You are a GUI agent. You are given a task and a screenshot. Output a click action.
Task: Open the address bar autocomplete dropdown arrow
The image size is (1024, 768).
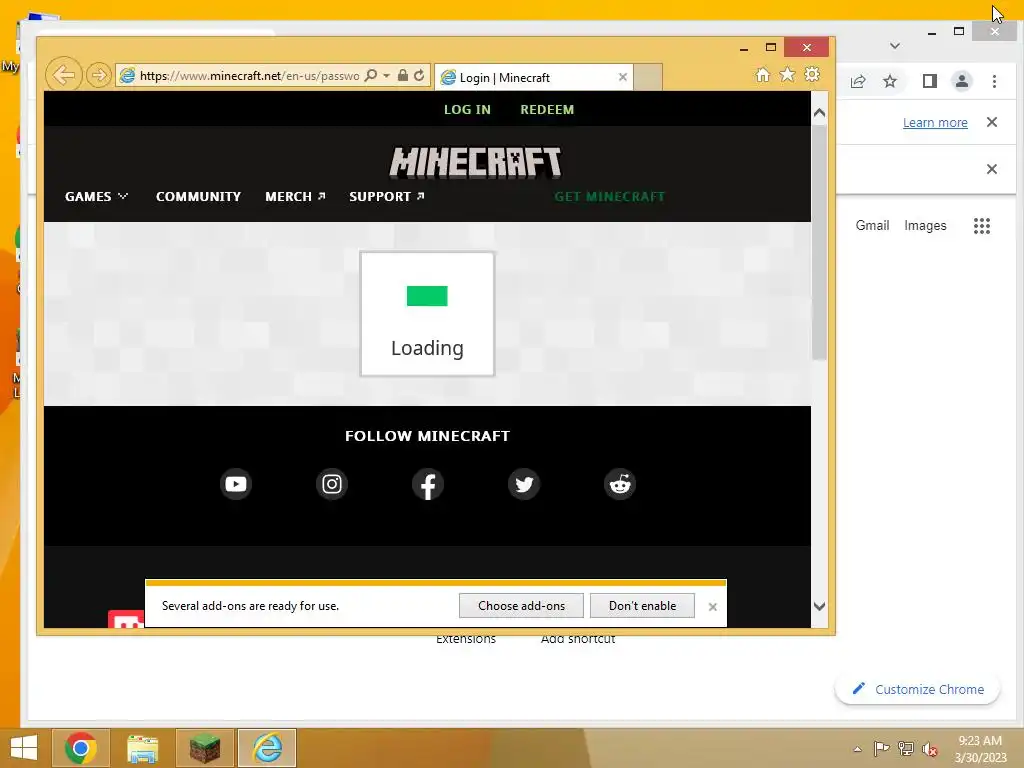pos(387,76)
